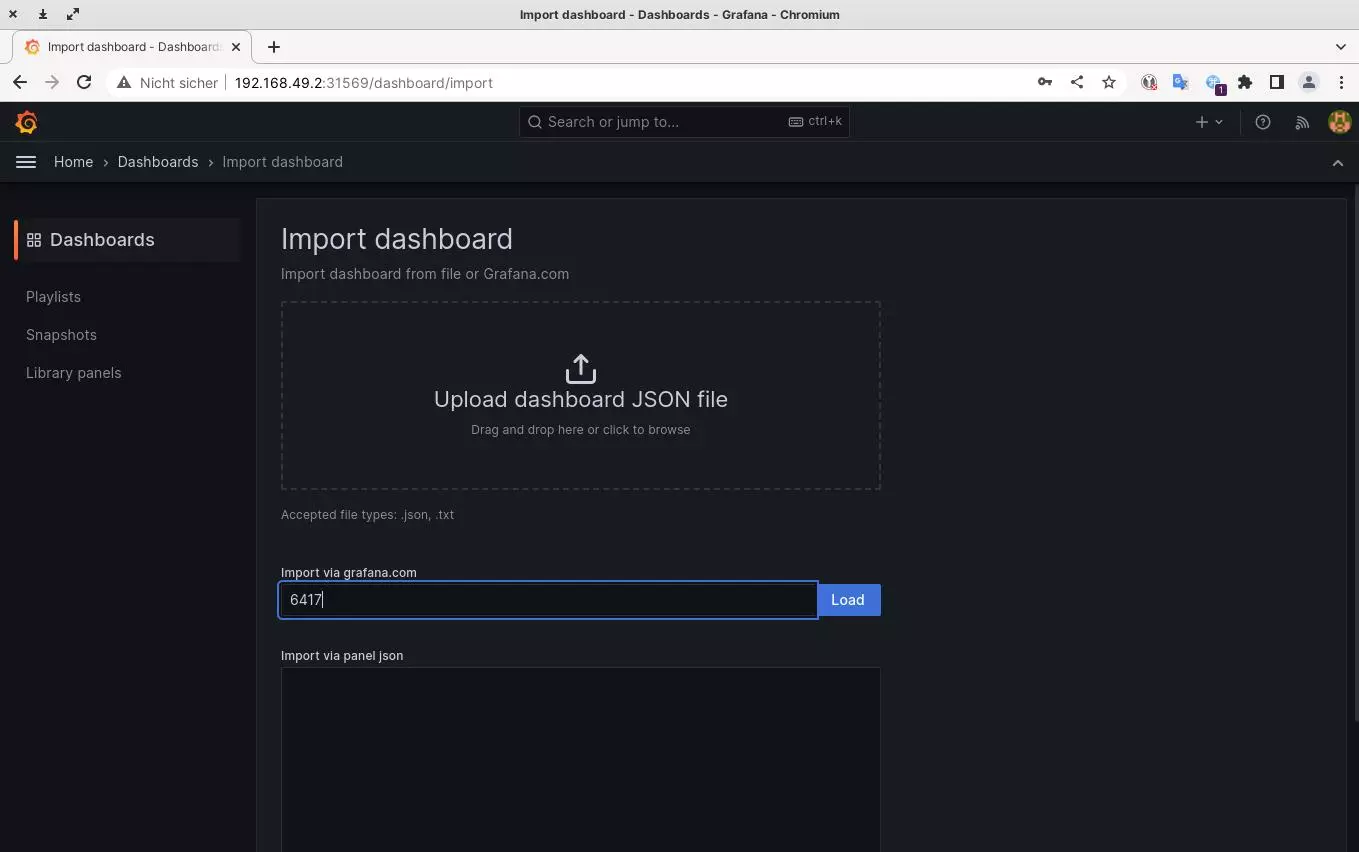This screenshot has height=852, width=1359.
Task: Click the Grafana logo icon
Action: point(27,122)
